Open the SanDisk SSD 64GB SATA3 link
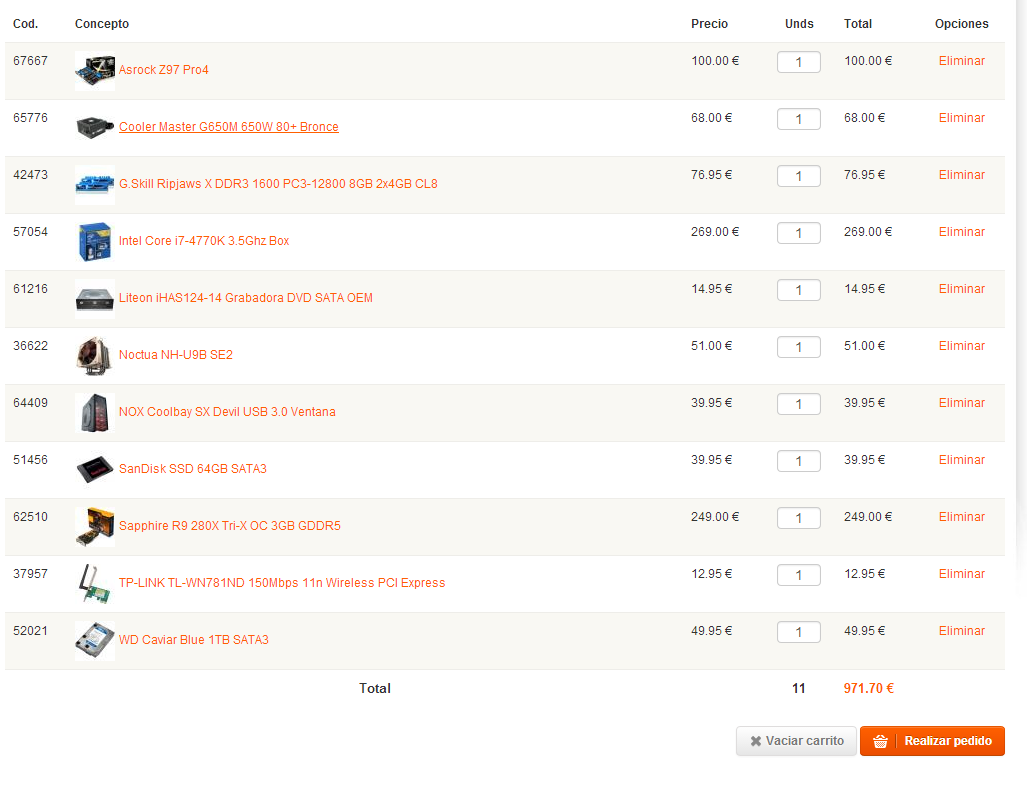This screenshot has width=1027, height=785. coord(193,468)
